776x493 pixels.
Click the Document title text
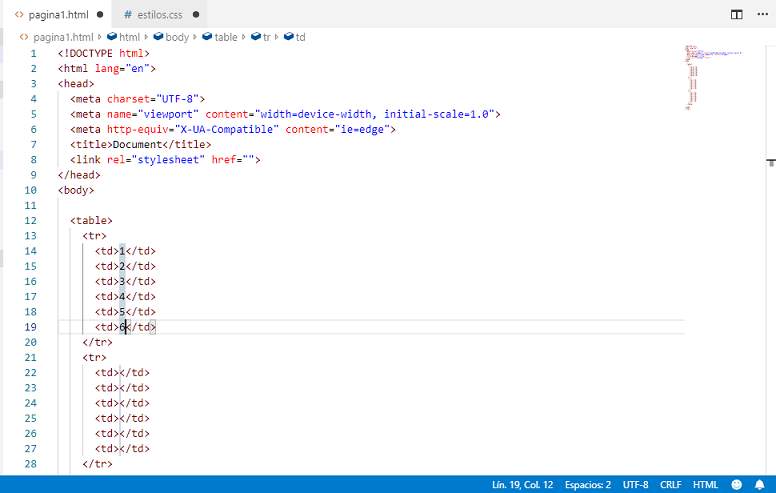137,145
